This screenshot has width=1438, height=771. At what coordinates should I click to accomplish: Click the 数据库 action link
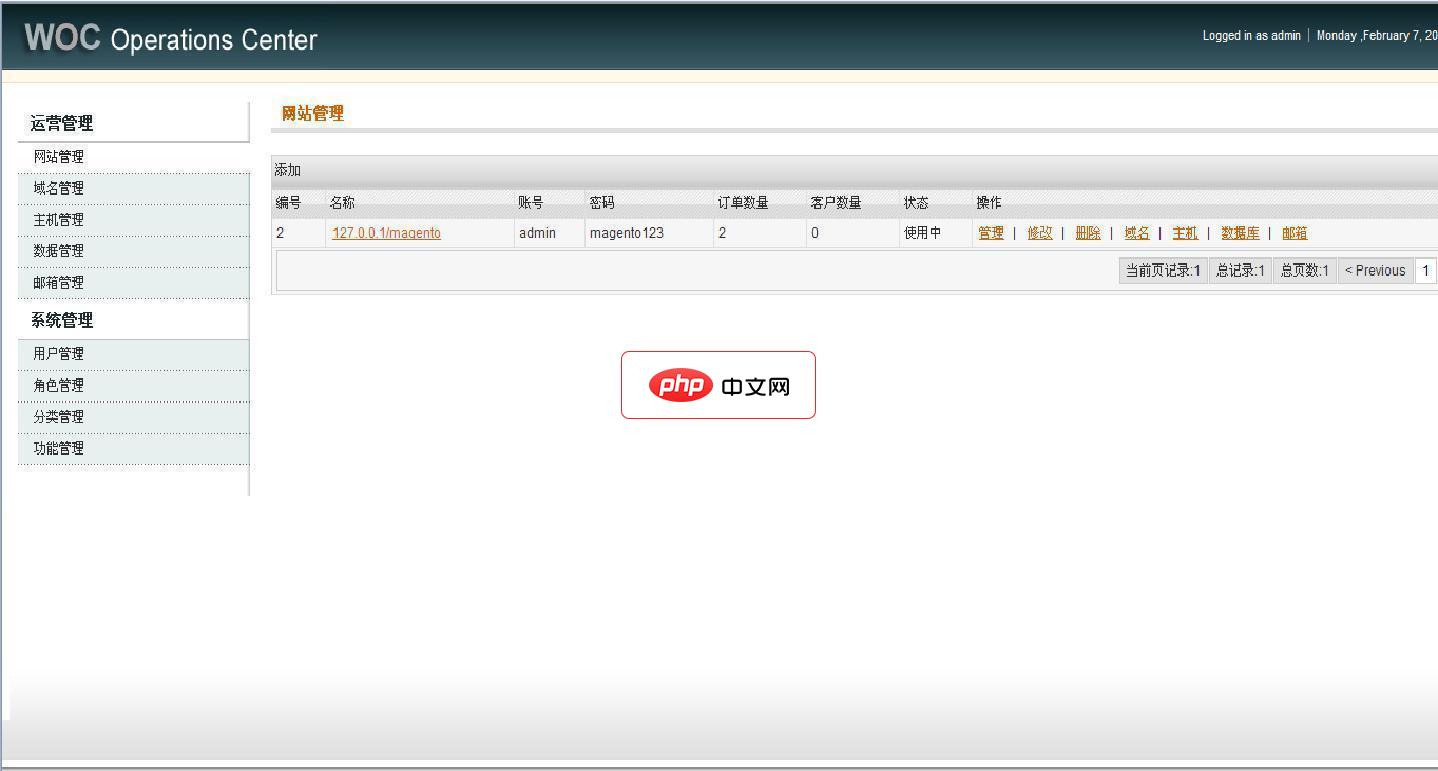point(1240,233)
